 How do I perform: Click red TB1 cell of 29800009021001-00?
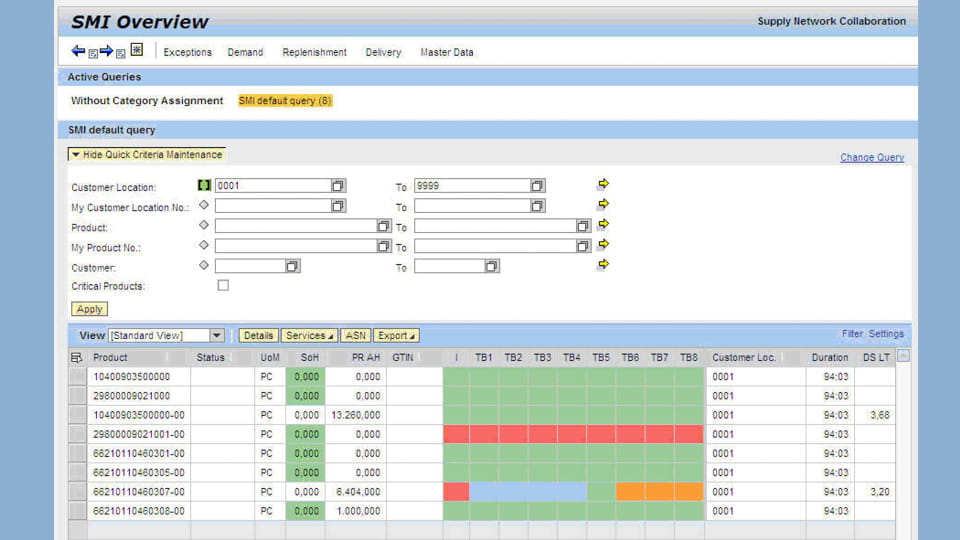point(484,434)
